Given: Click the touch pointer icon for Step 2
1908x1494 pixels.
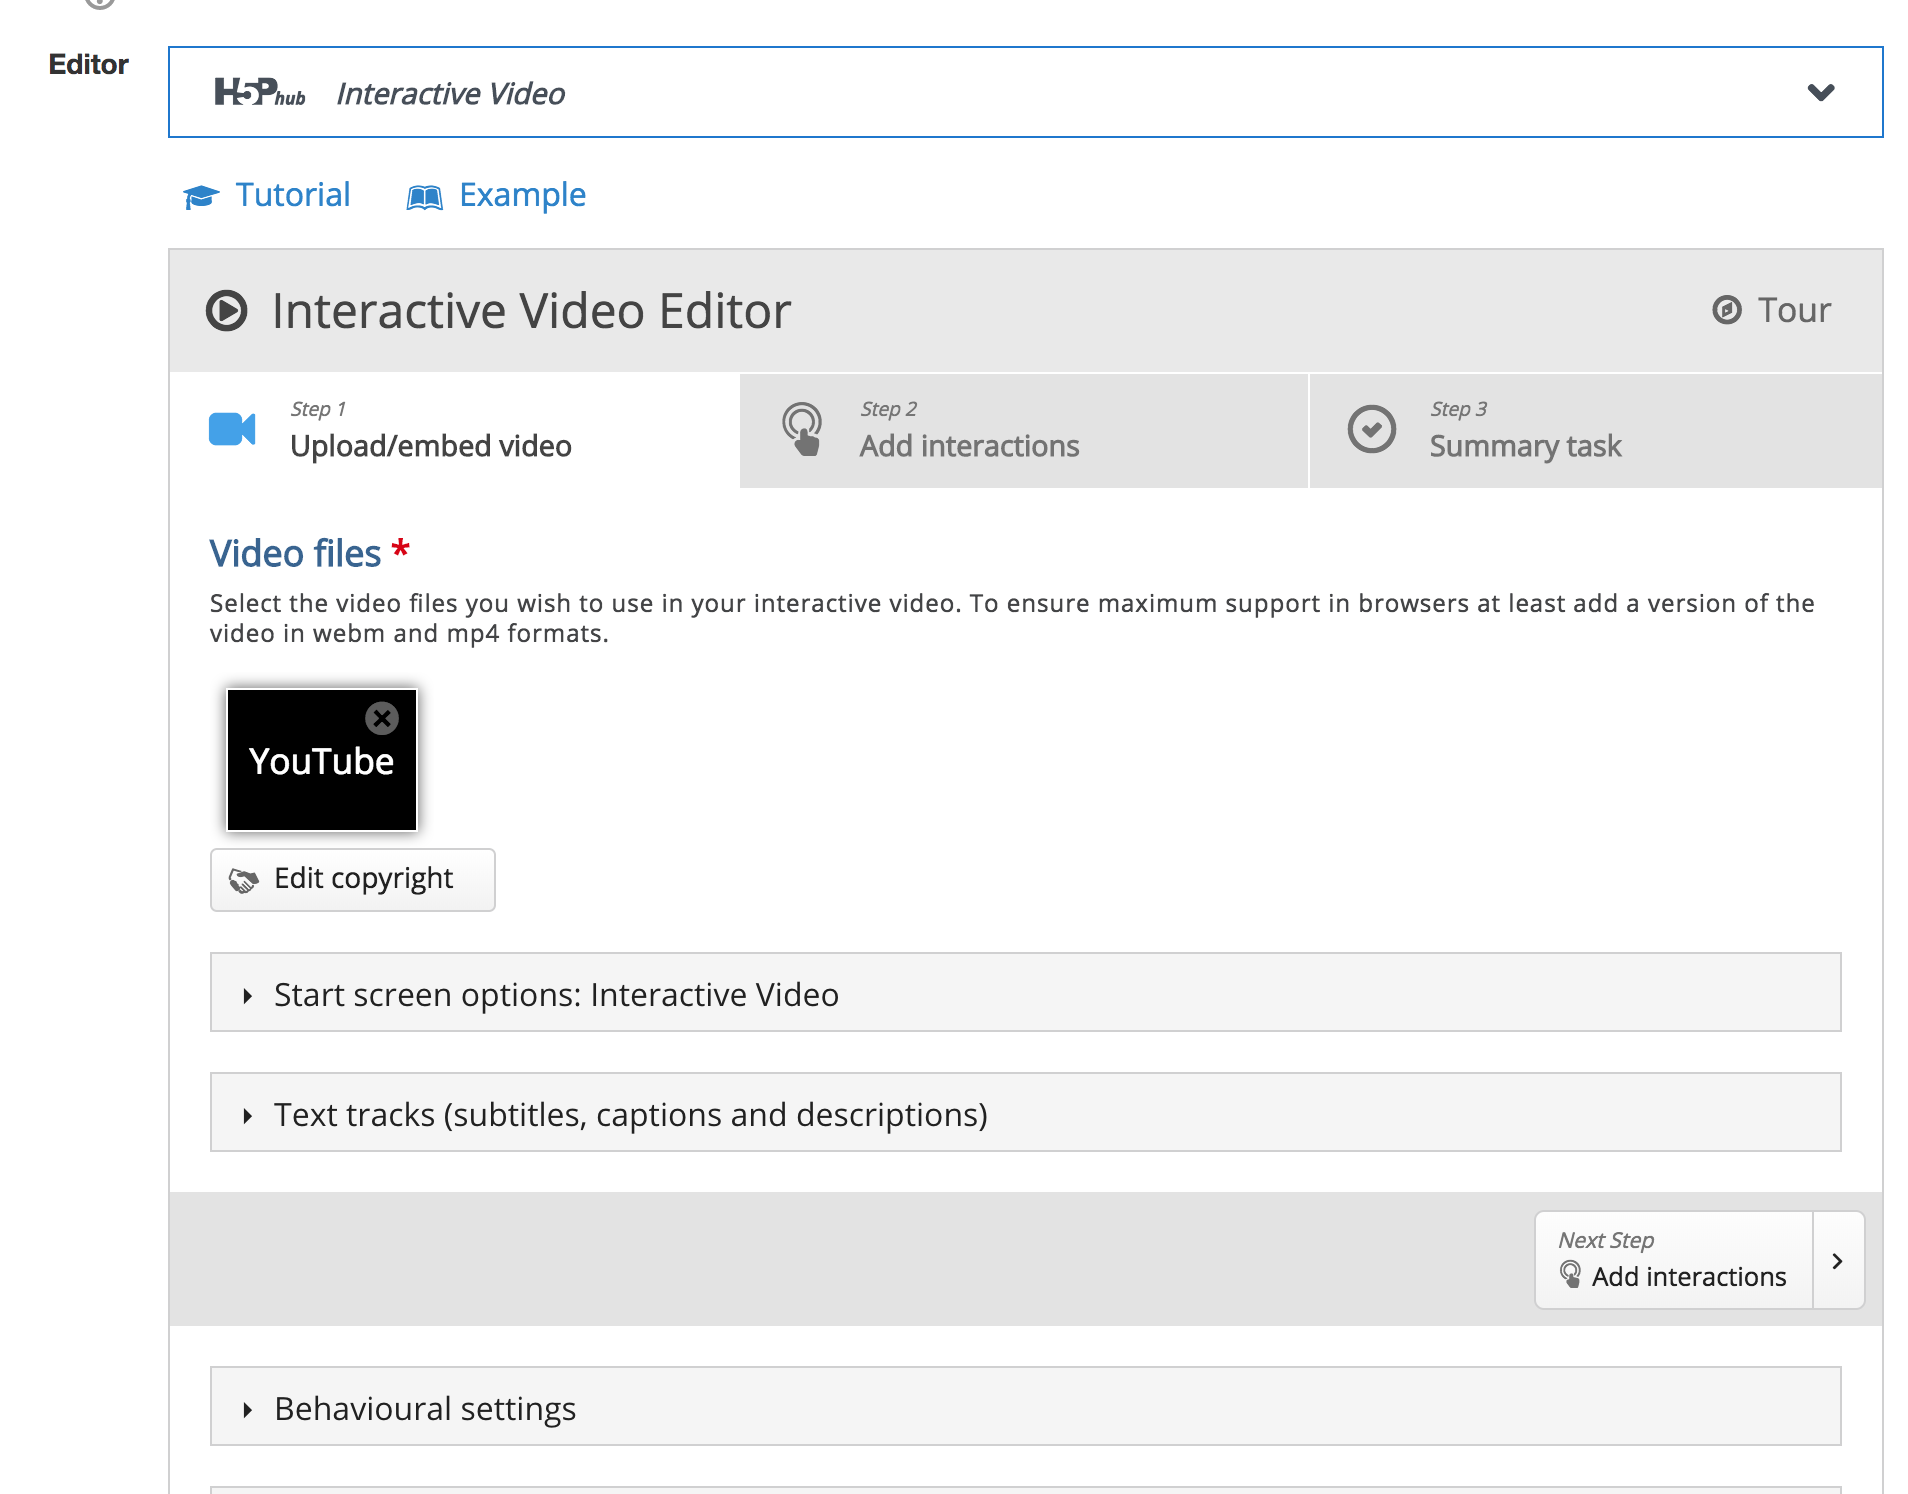Looking at the screenshot, I should pos(802,429).
